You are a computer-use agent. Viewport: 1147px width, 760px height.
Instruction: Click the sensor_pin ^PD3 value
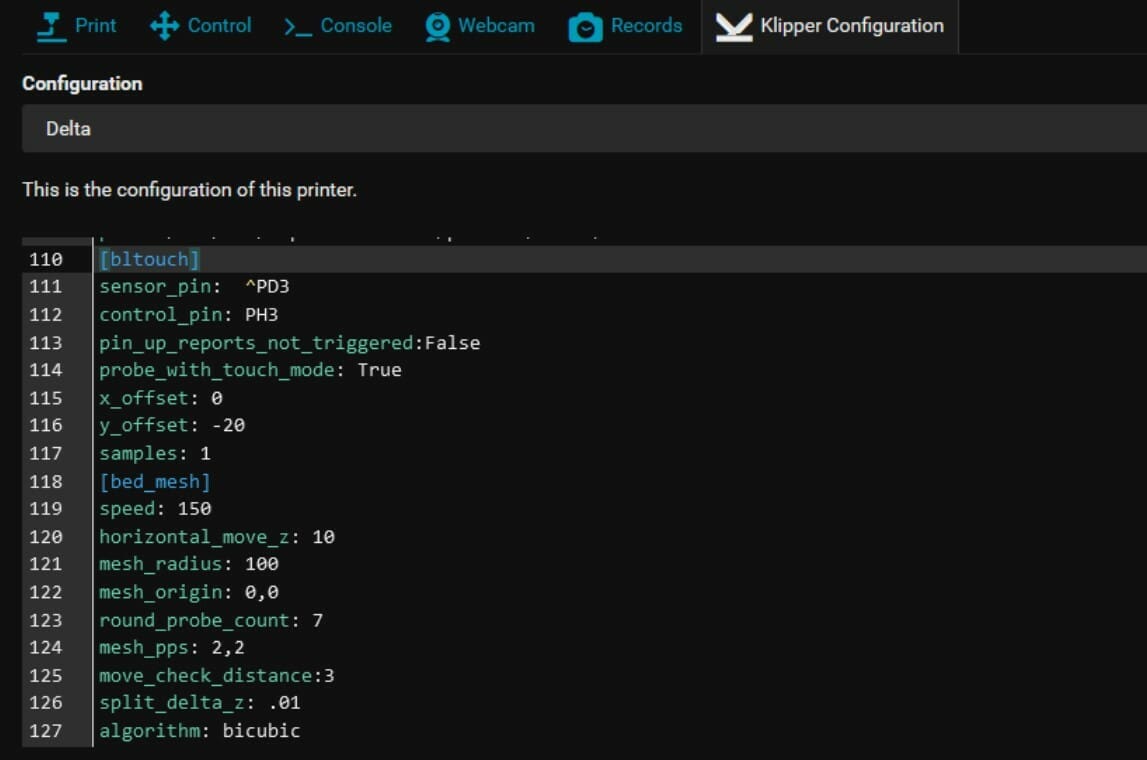click(x=267, y=287)
